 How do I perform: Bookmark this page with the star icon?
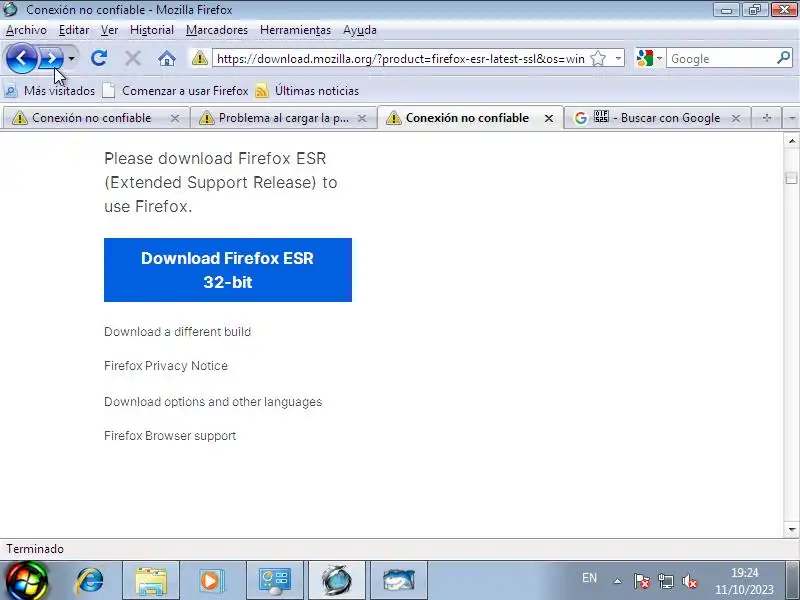click(598, 59)
